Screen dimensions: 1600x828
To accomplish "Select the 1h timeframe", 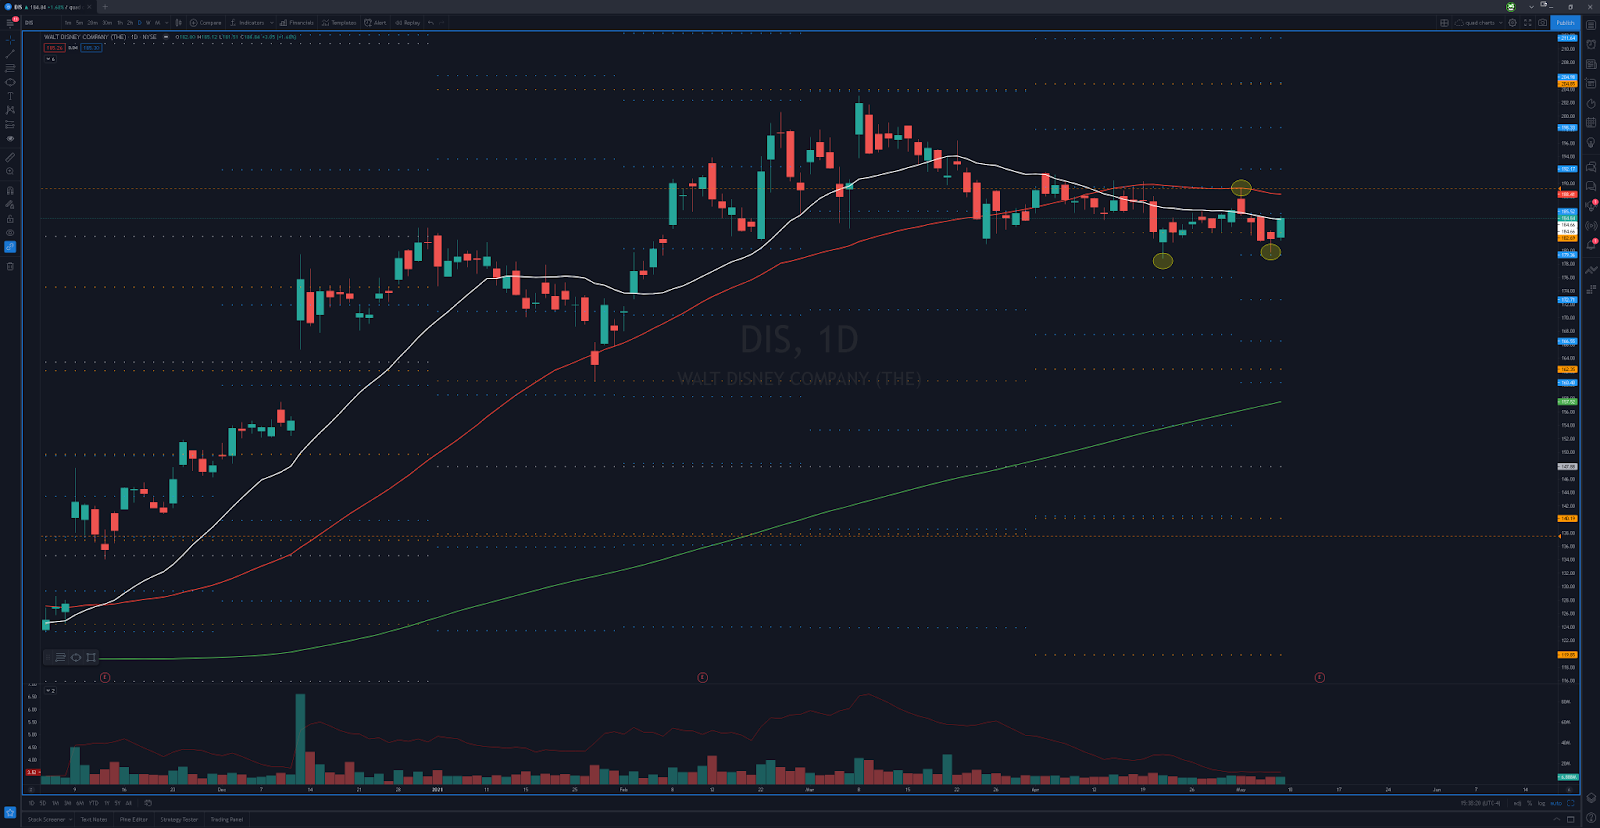I will coord(120,22).
